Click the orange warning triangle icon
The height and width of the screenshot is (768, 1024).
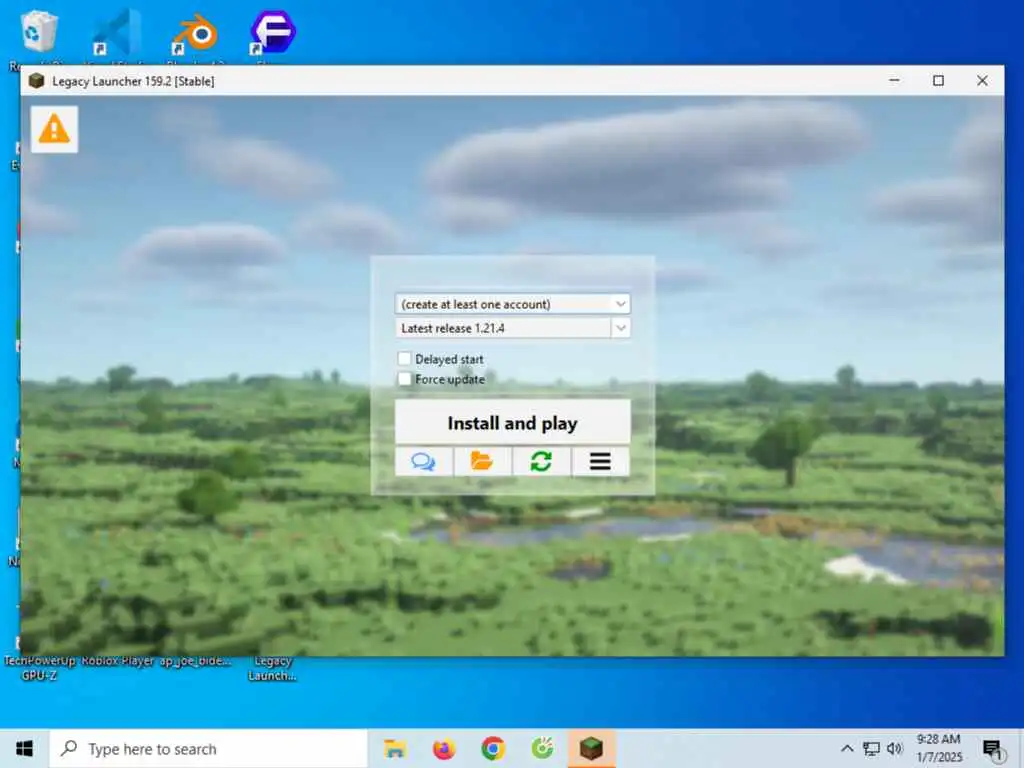(x=54, y=129)
